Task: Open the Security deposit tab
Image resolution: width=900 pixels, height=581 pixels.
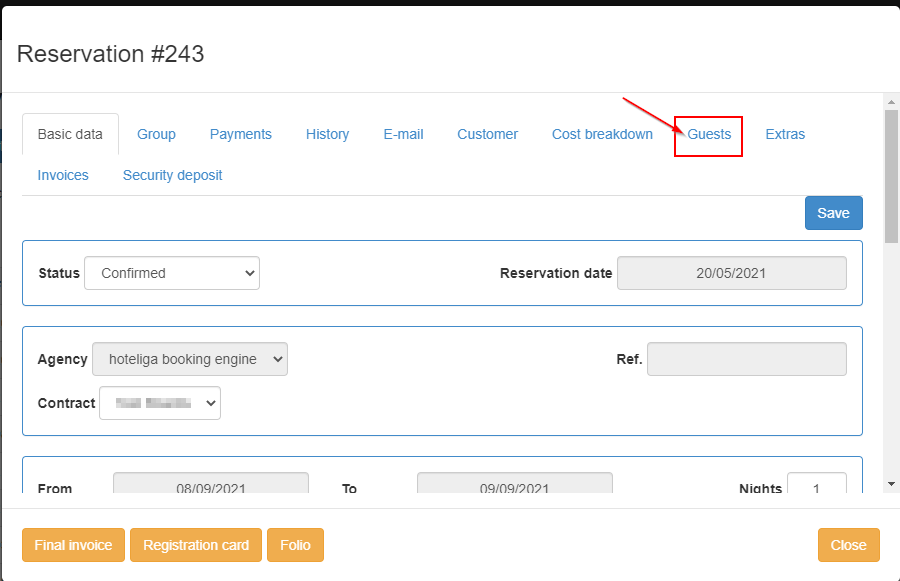Action: tap(172, 175)
